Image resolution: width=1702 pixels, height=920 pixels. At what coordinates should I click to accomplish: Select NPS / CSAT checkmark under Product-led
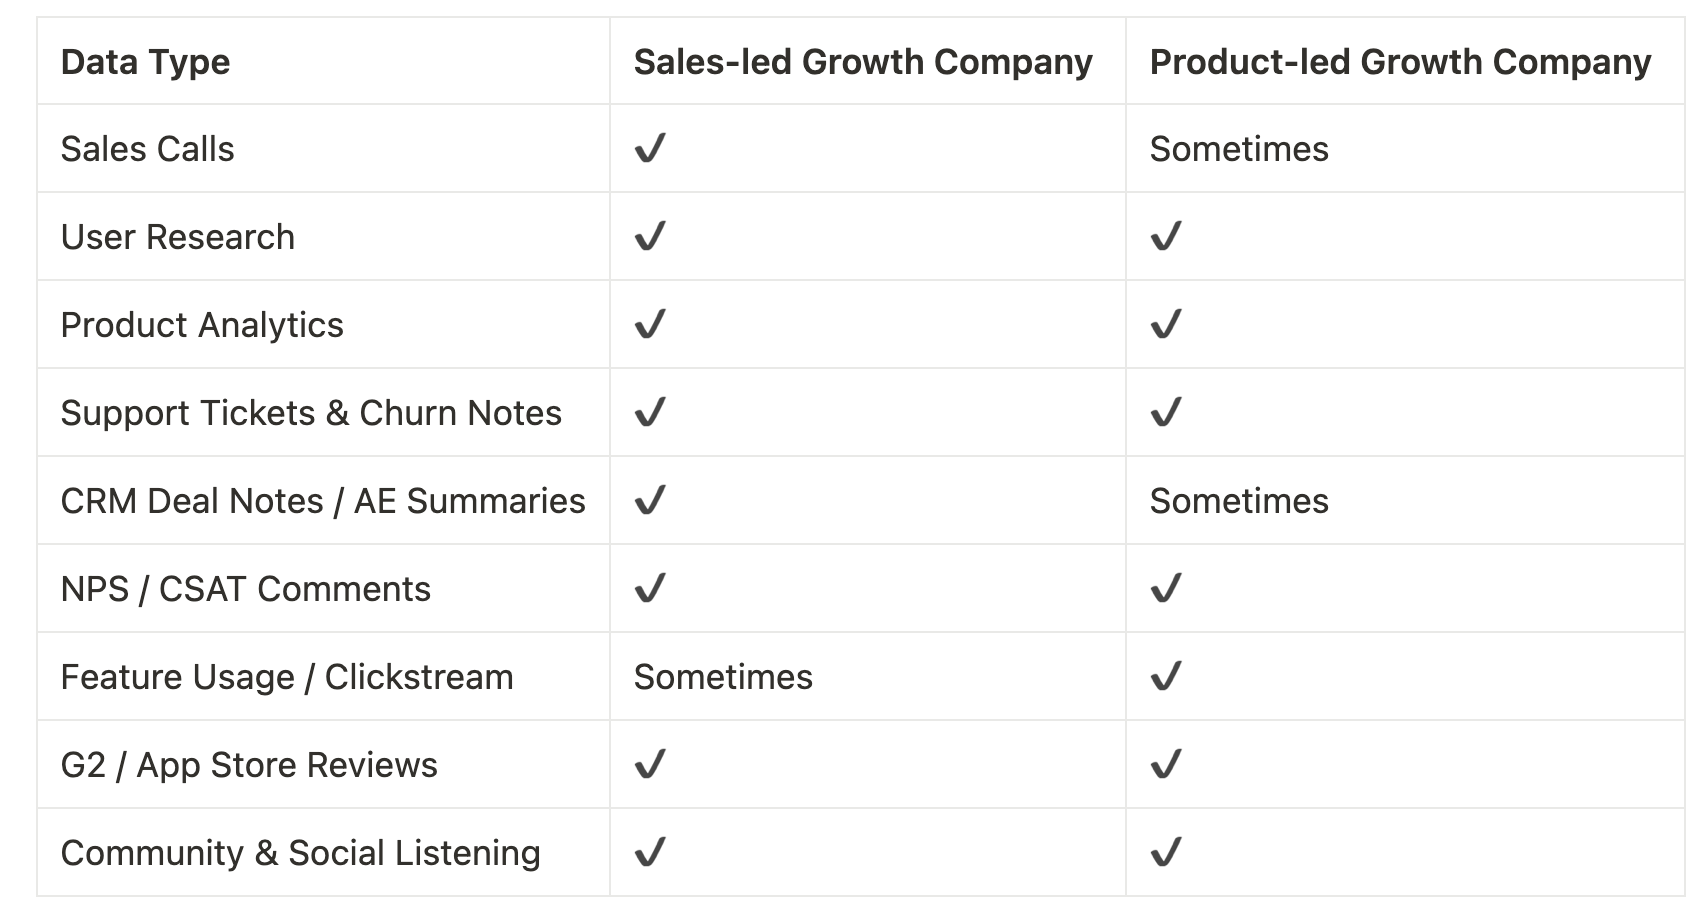1166,589
